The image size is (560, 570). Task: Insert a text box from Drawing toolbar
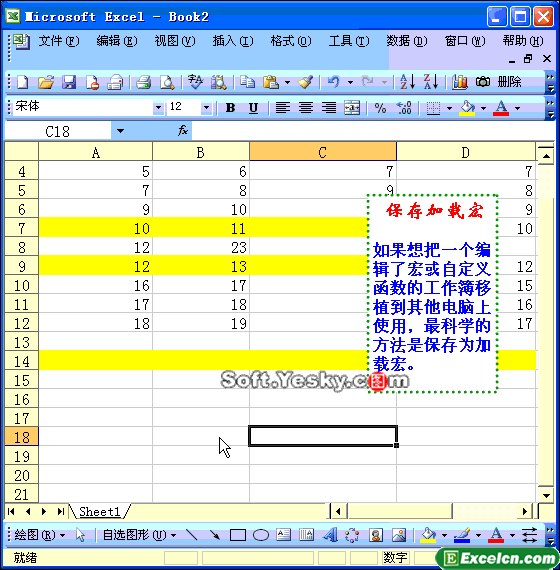[284, 535]
